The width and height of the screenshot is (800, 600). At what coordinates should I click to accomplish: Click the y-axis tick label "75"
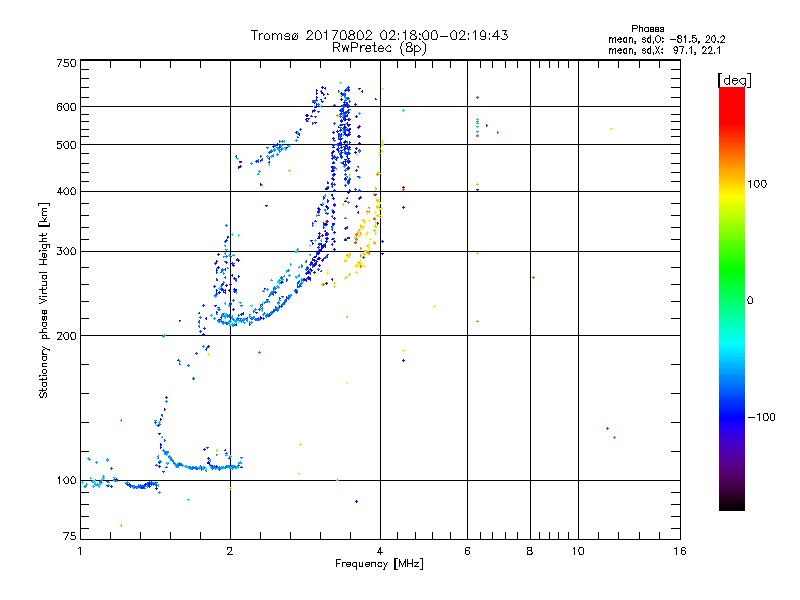pyautogui.click(x=69, y=536)
